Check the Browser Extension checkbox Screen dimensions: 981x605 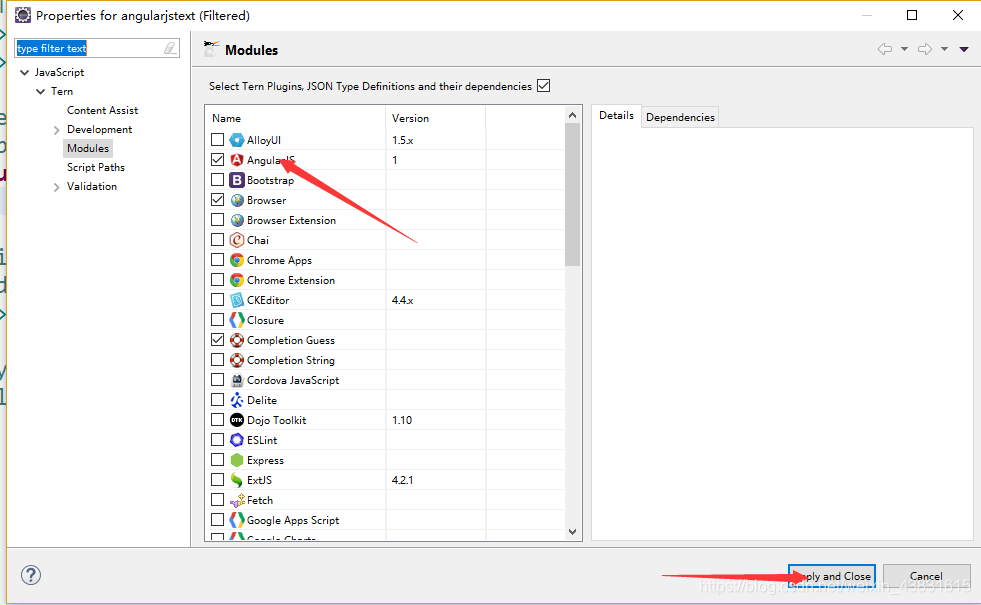217,220
